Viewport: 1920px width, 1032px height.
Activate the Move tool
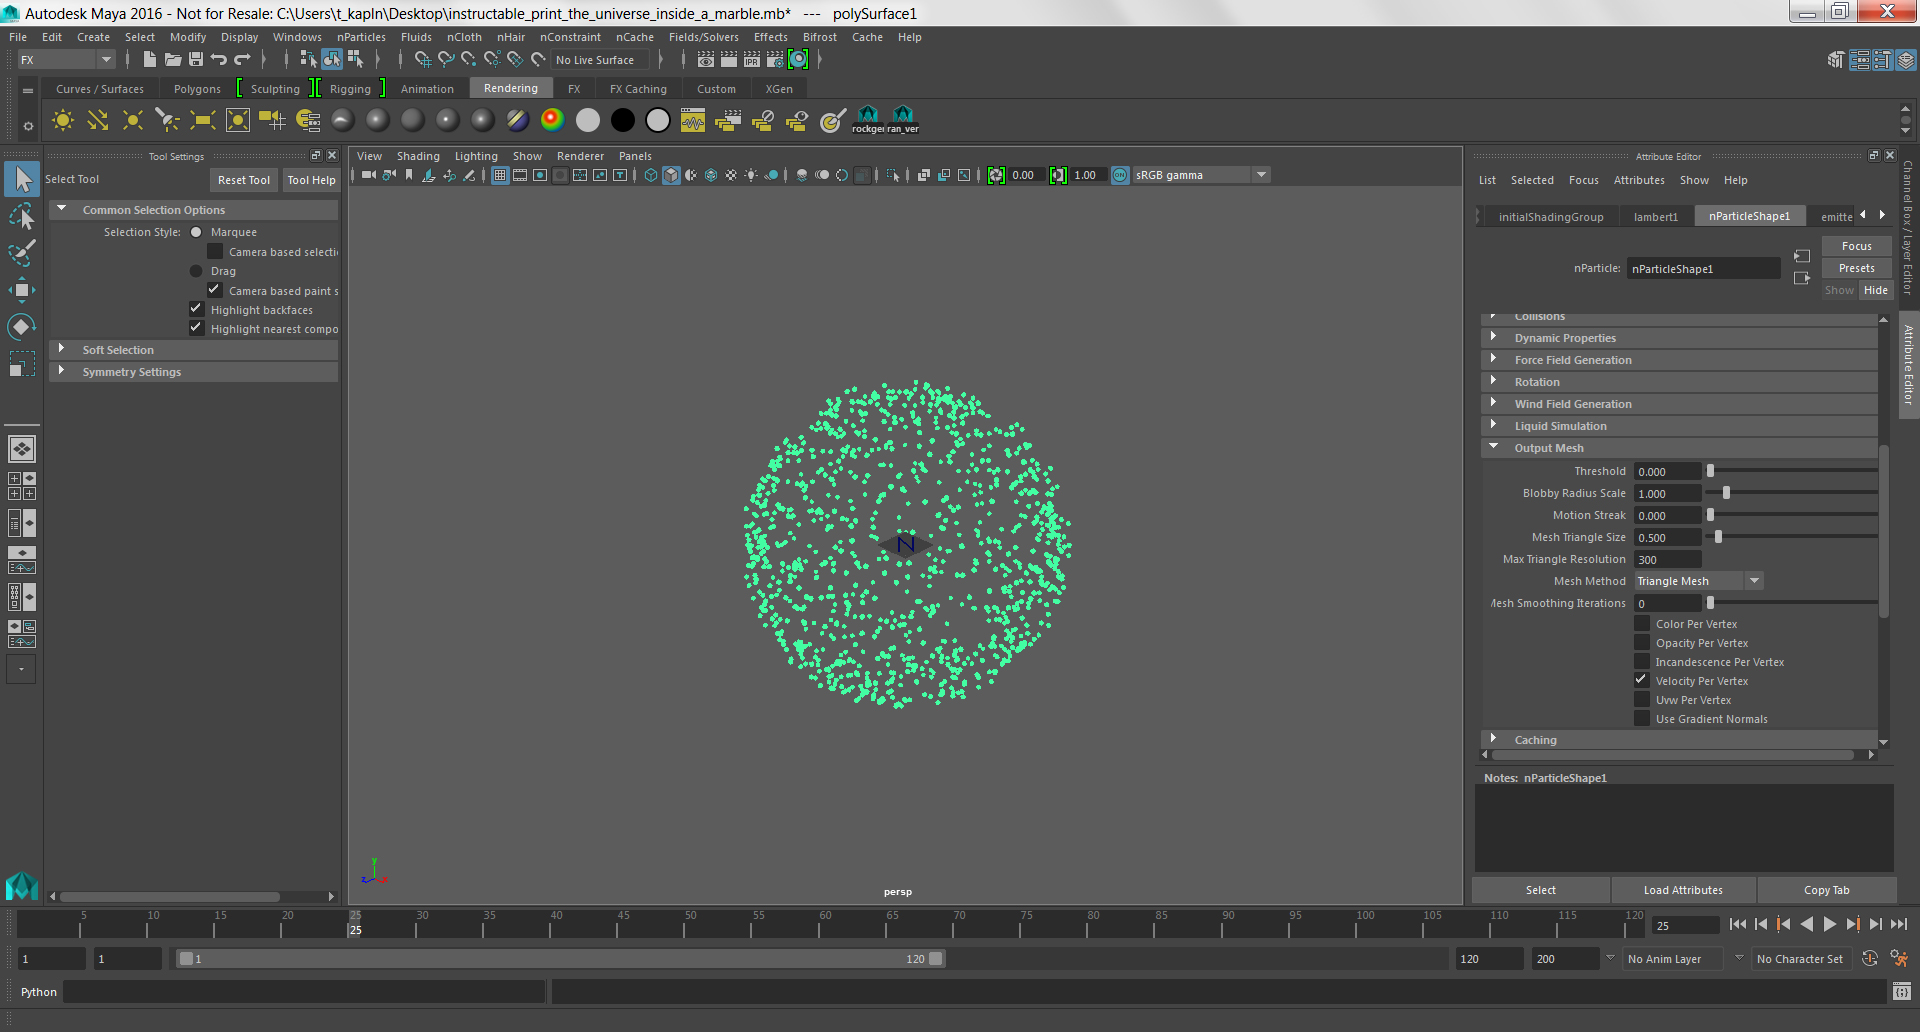coord(22,290)
